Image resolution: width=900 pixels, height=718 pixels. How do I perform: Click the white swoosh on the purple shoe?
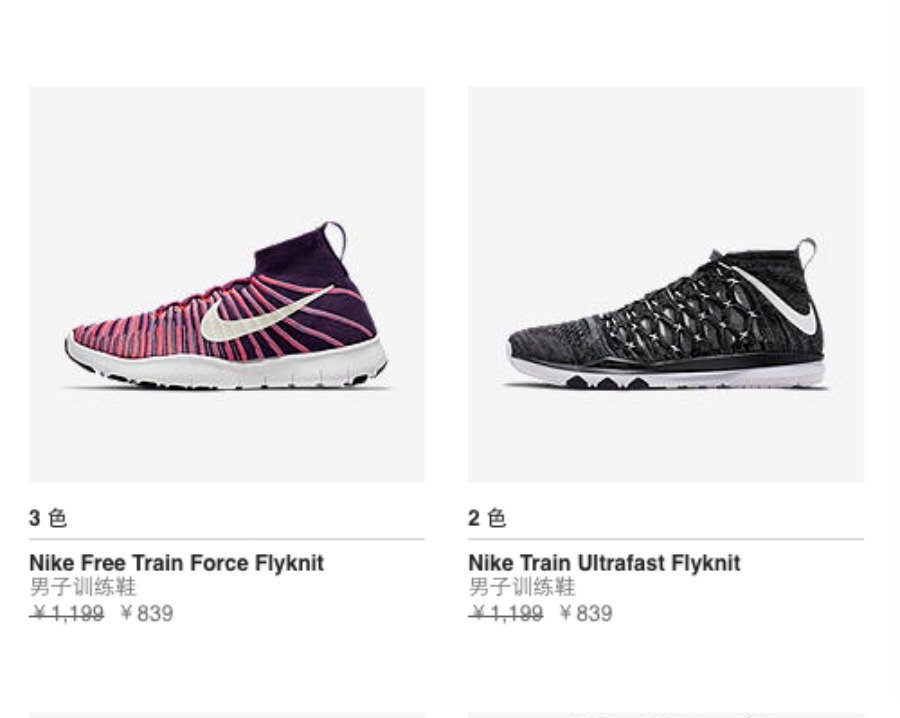click(x=262, y=315)
